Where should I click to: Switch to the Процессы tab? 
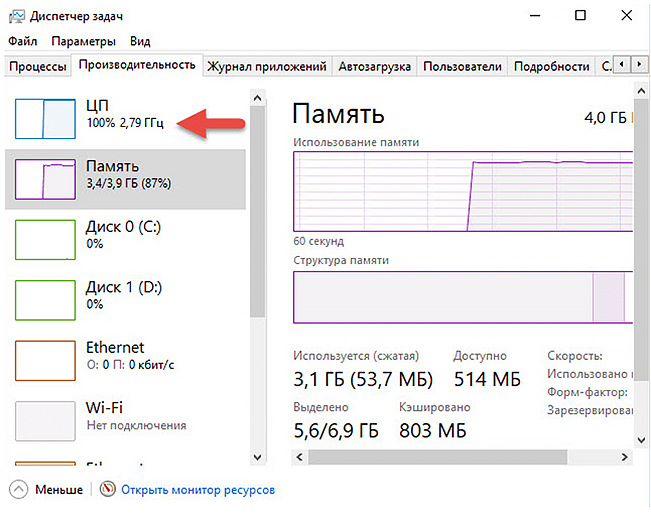38,67
